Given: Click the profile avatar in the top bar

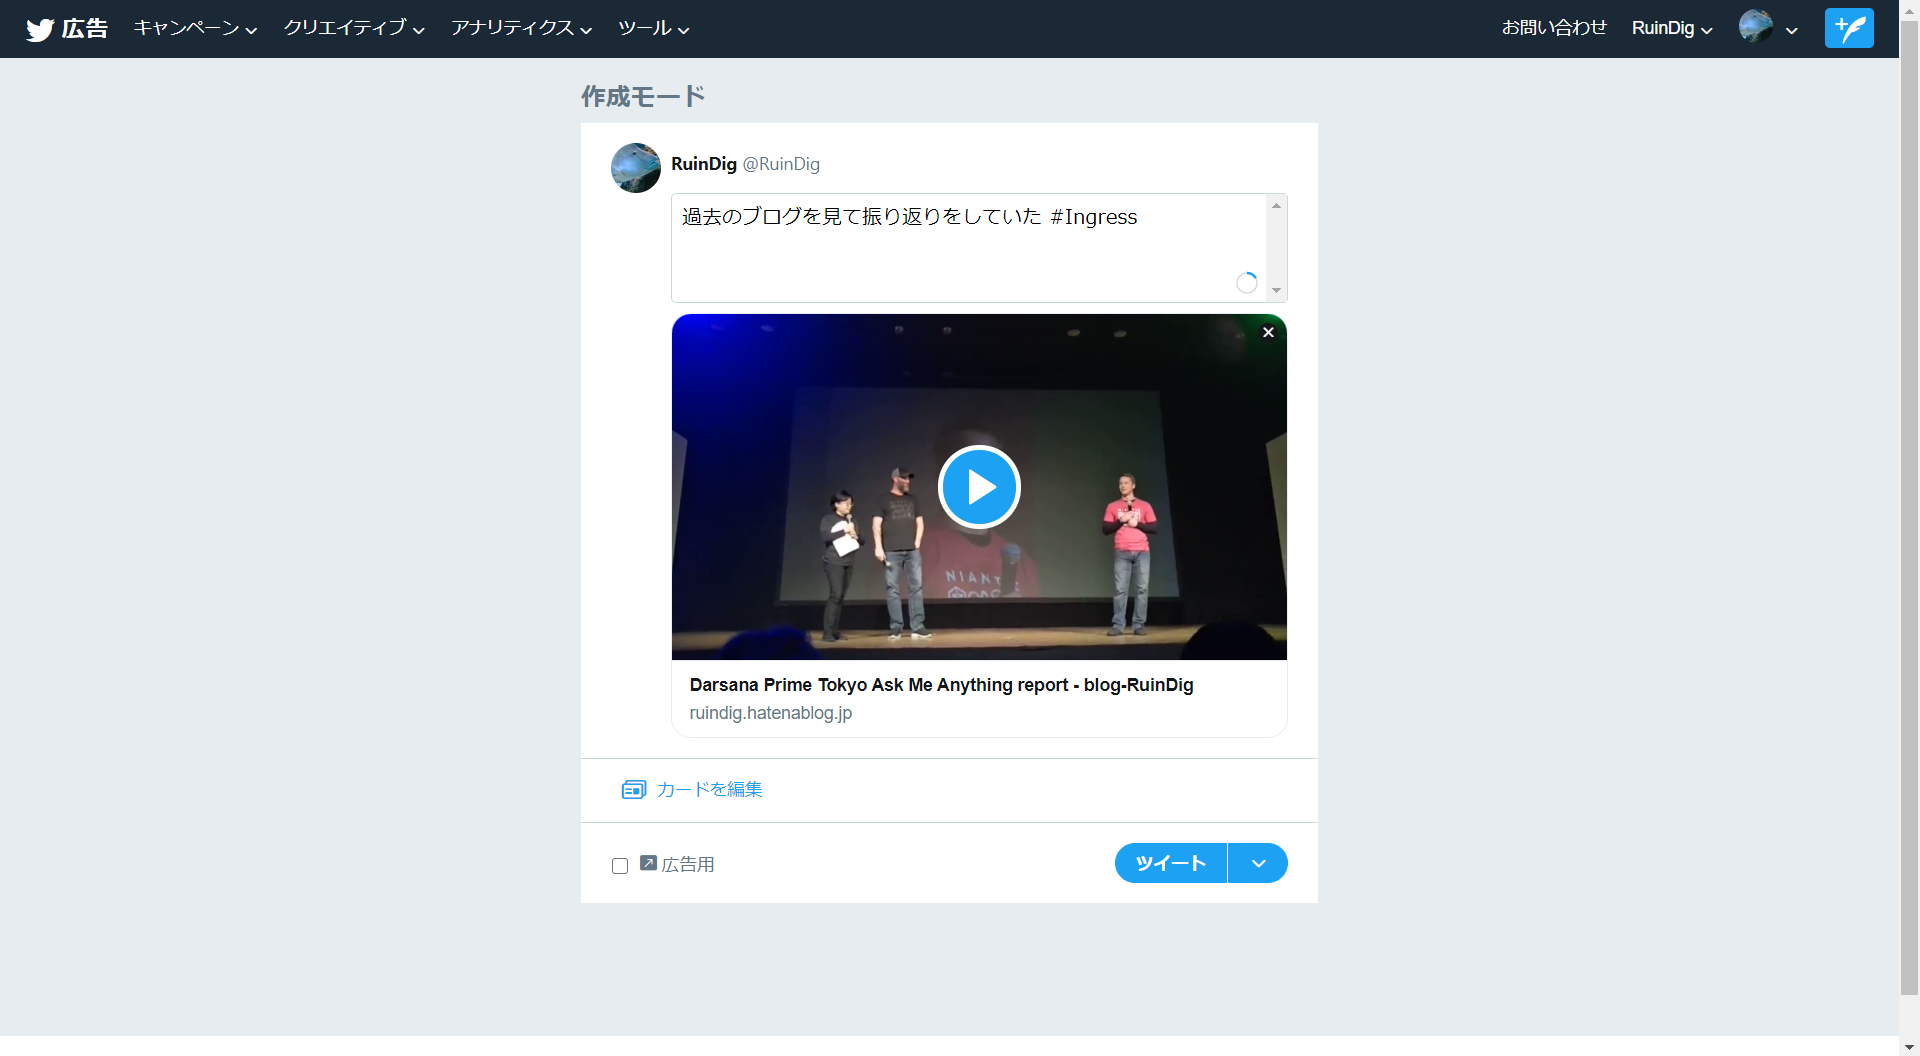Looking at the screenshot, I should pos(1756,27).
